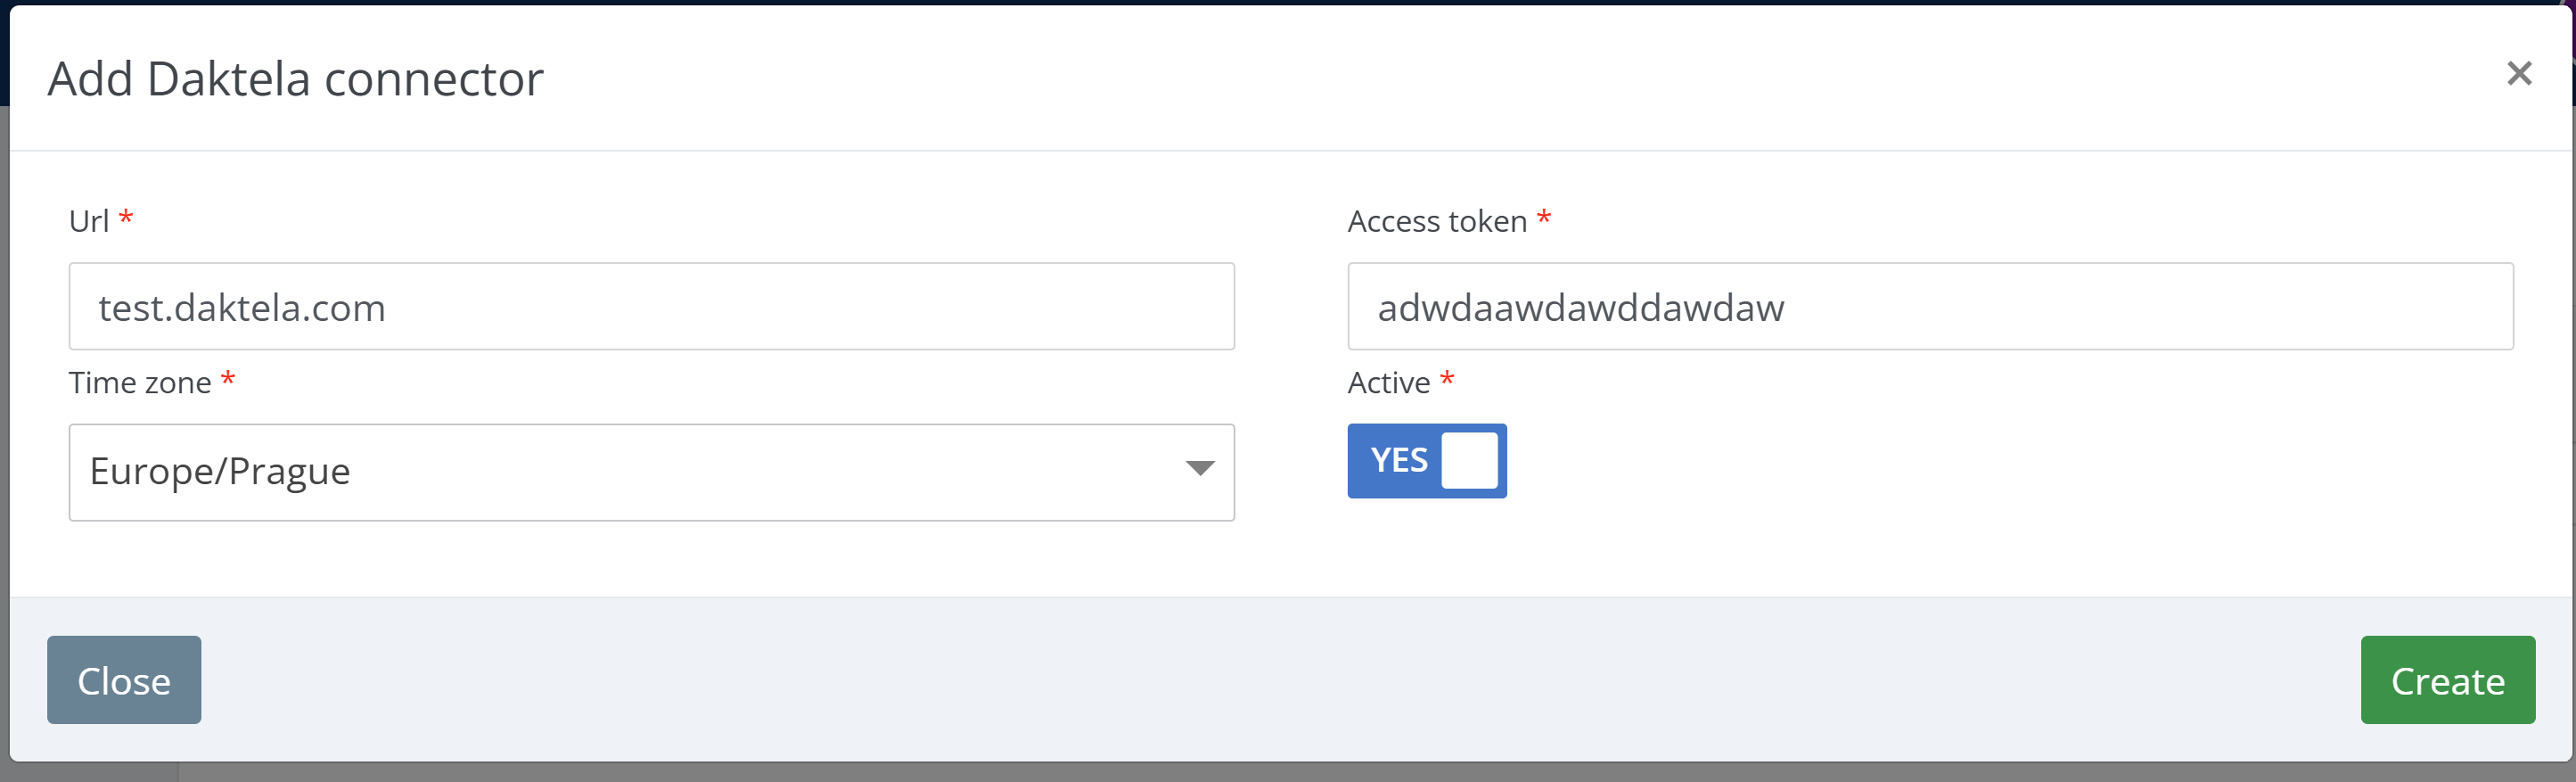The width and height of the screenshot is (2576, 782).
Task: Click the red asterisk beside Time zone
Action: click(x=228, y=379)
